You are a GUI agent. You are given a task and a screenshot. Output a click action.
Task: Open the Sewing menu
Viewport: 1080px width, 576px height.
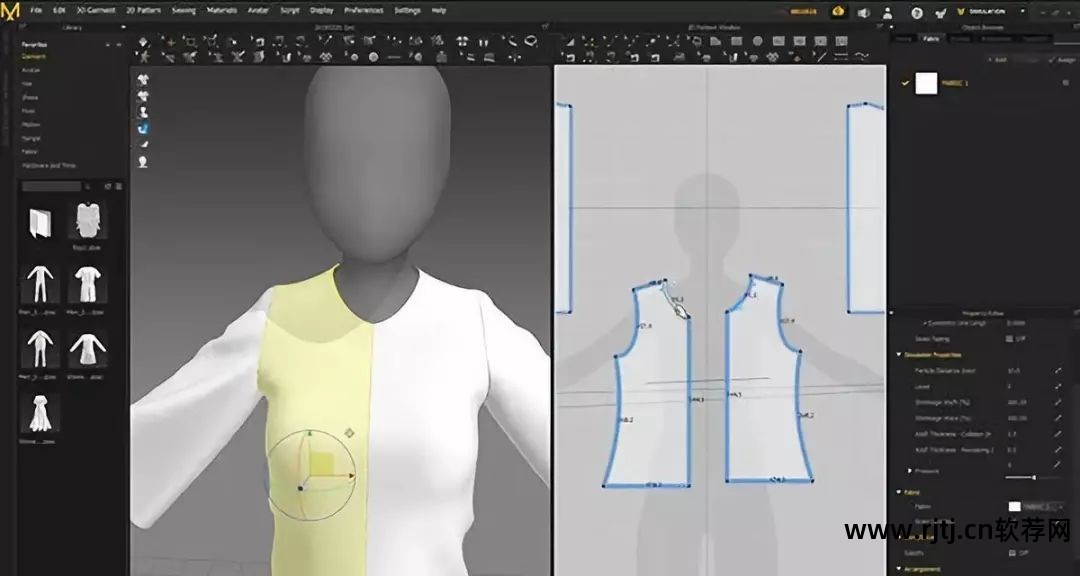pos(183,10)
